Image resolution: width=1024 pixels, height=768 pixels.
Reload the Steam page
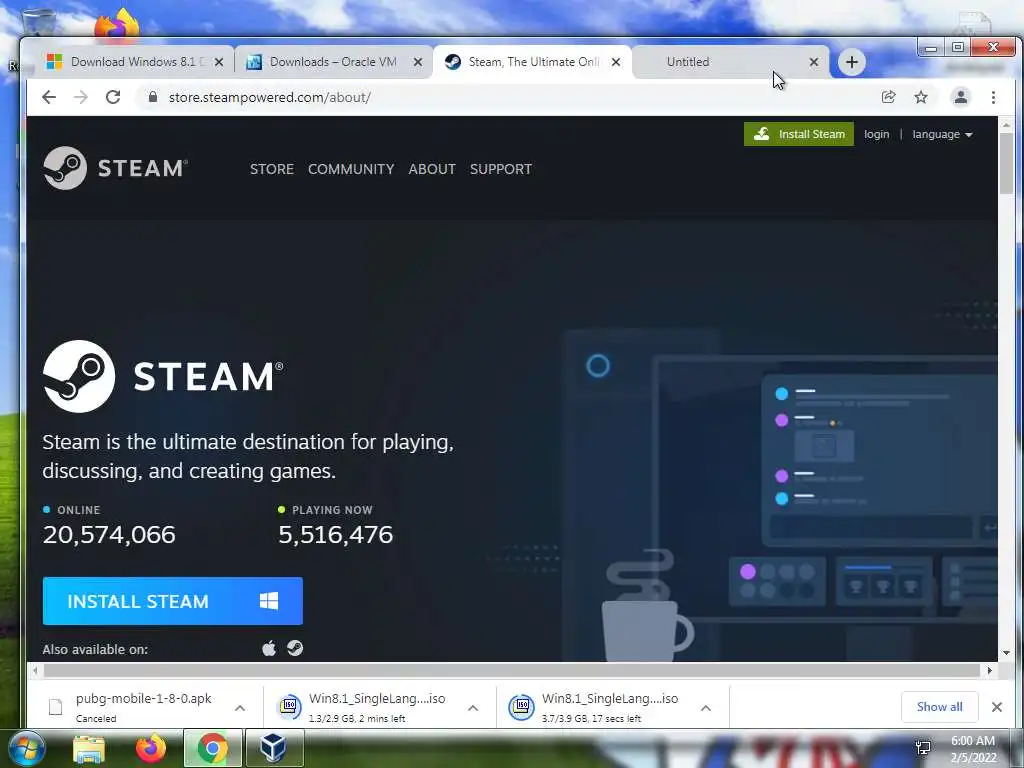[x=113, y=97]
